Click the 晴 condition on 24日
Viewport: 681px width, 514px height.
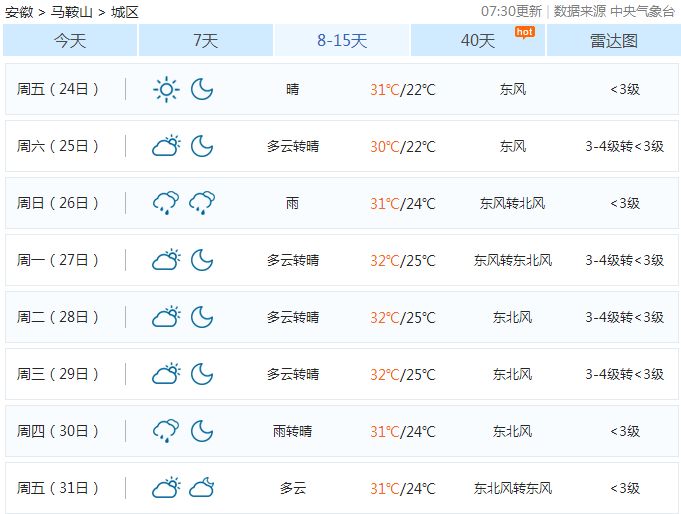click(x=293, y=89)
